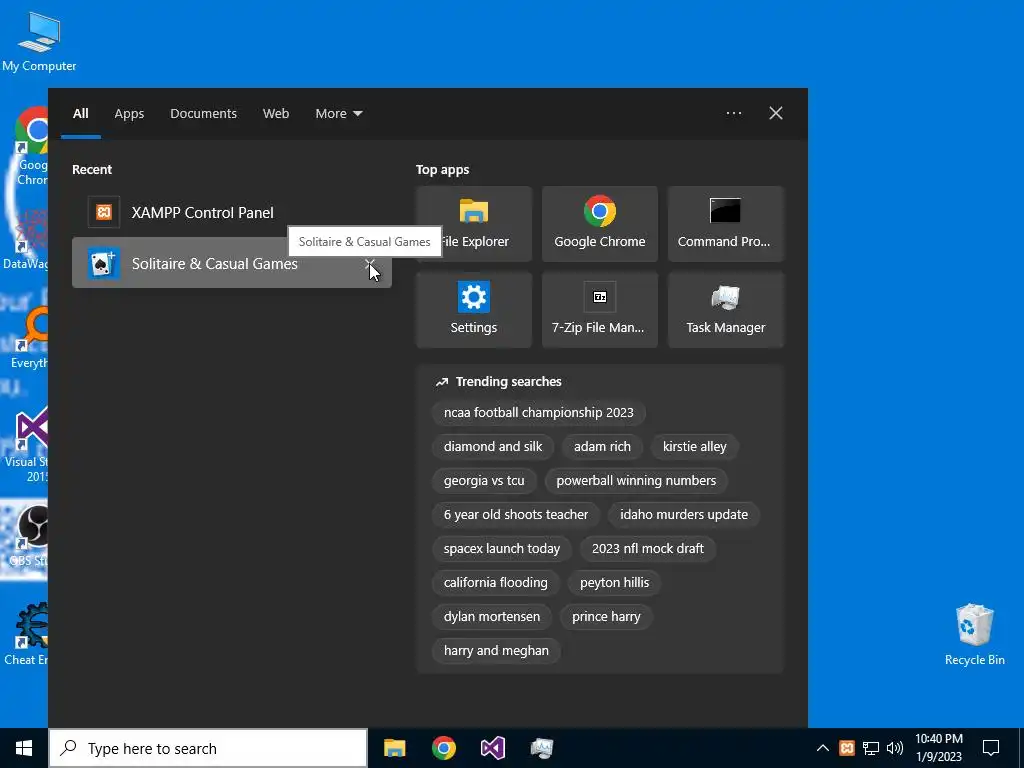Image resolution: width=1024 pixels, height=768 pixels.
Task: Launch Task Manager top app tile
Action: (725, 310)
